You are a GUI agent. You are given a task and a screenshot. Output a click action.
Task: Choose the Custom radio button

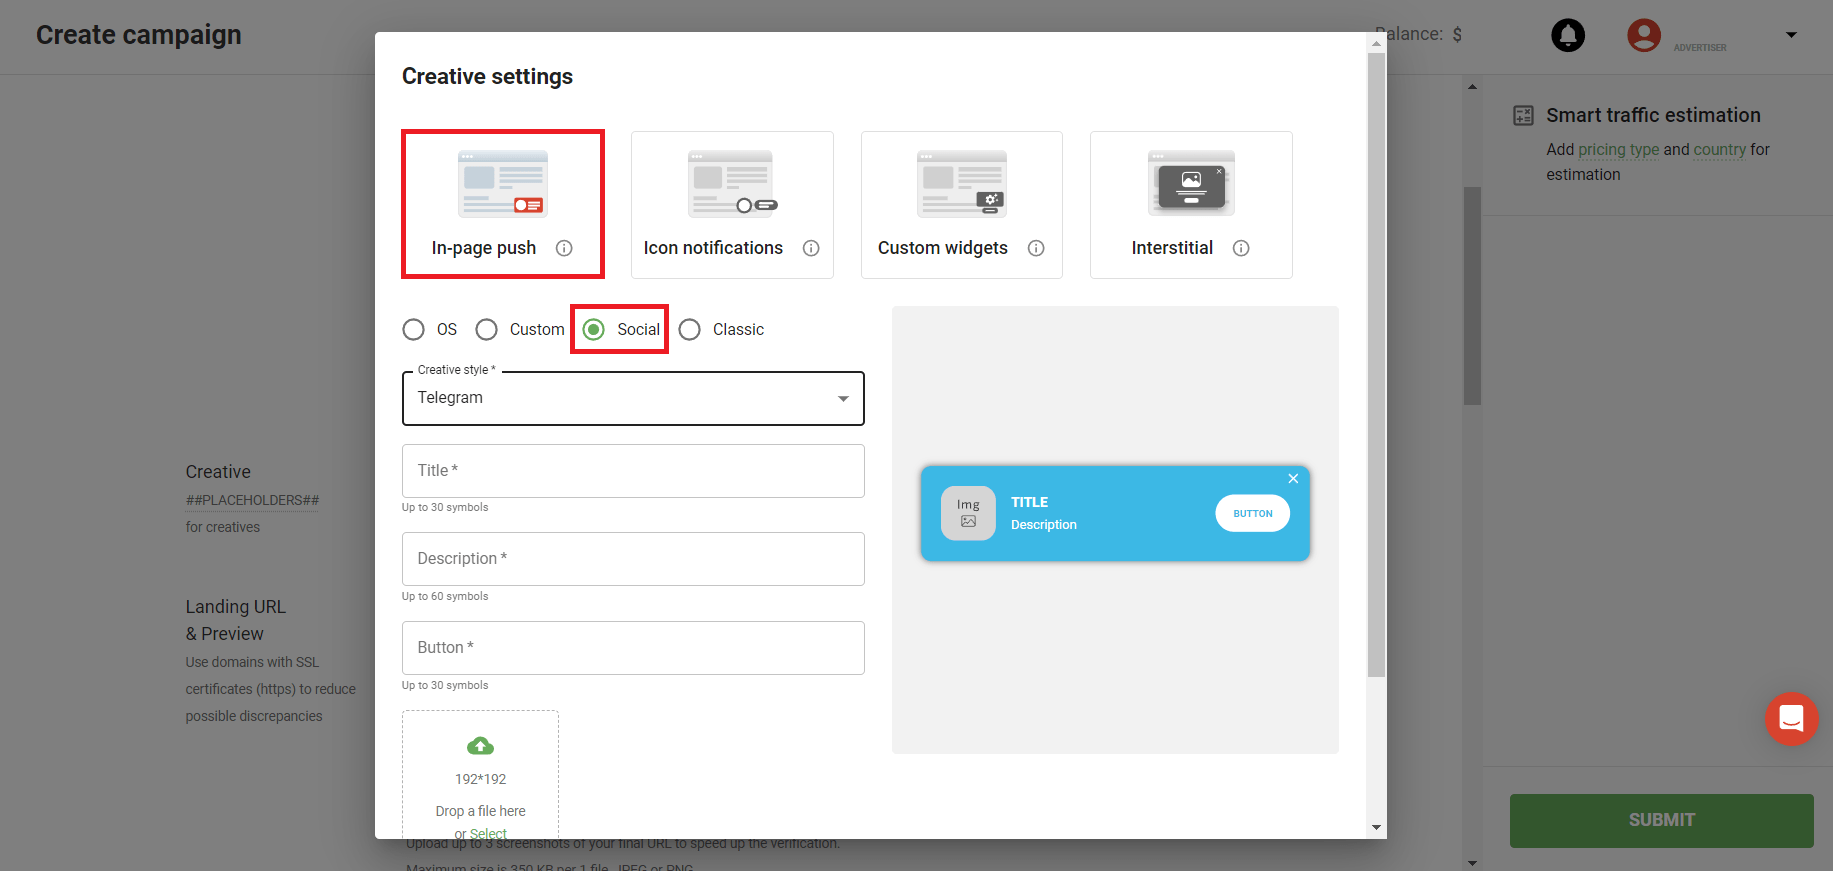486,329
